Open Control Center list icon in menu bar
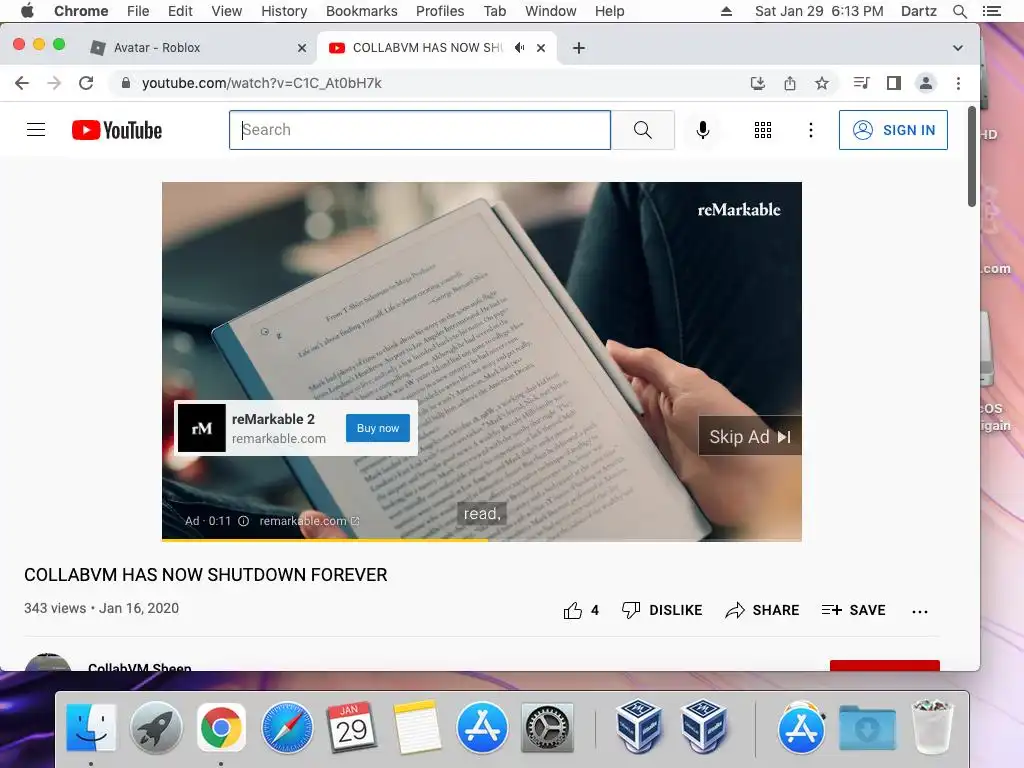The image size is (1024, 768). (991, 11)
